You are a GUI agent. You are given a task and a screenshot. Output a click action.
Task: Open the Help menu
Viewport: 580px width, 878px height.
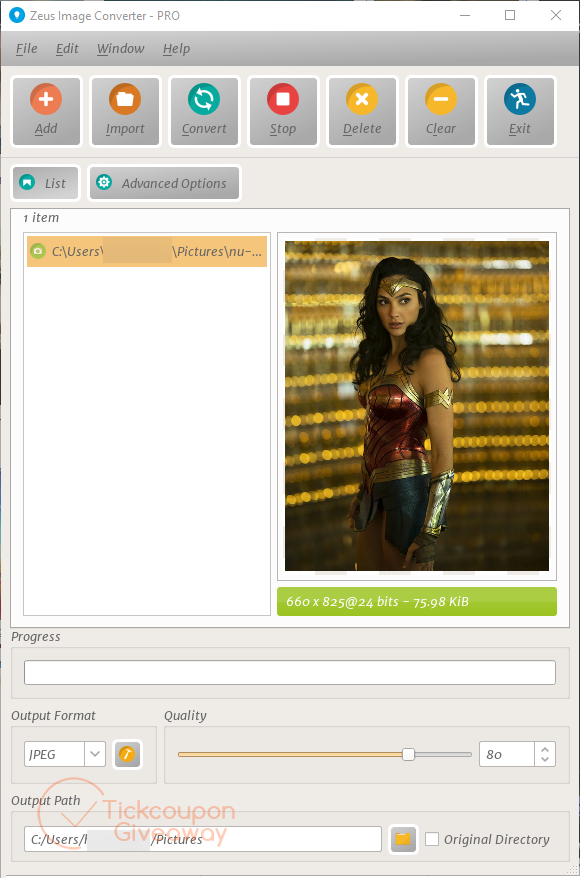(176, 49)
